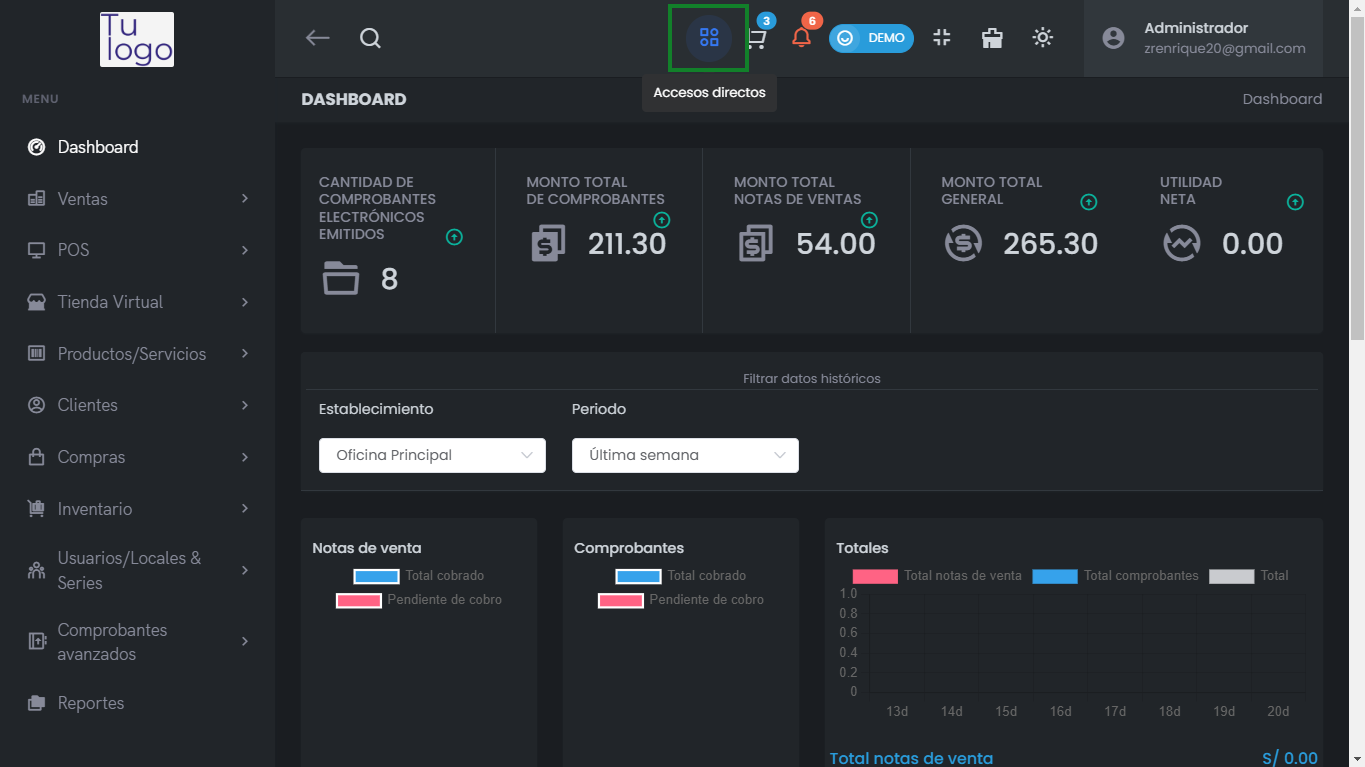Image resolution: width=1365 pixels, height=767 pixels.
Task: Open the Establecimiento dropdown showing Oficina Principal
Action: point(431,455)
